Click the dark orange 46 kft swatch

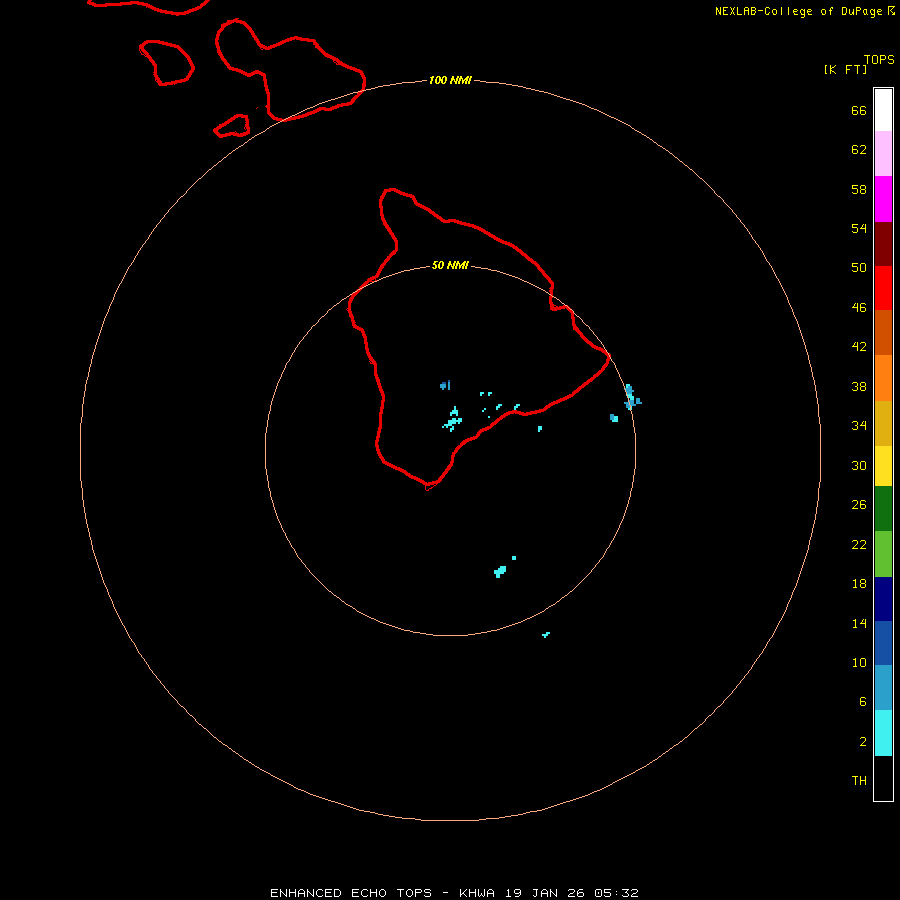pos(883,332)
